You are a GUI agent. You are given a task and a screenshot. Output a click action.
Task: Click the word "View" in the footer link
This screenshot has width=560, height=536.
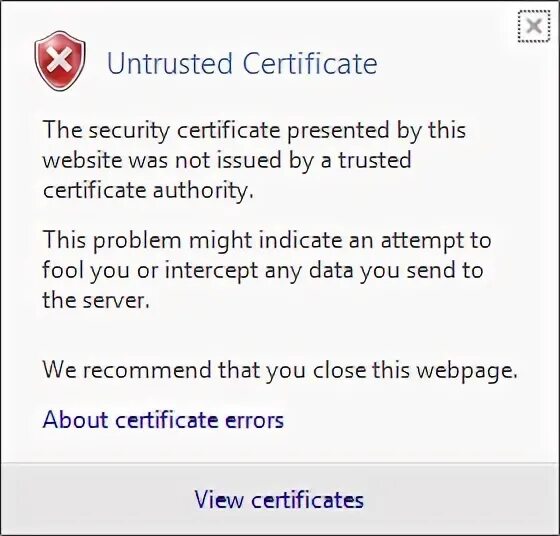tap(219, 499)
